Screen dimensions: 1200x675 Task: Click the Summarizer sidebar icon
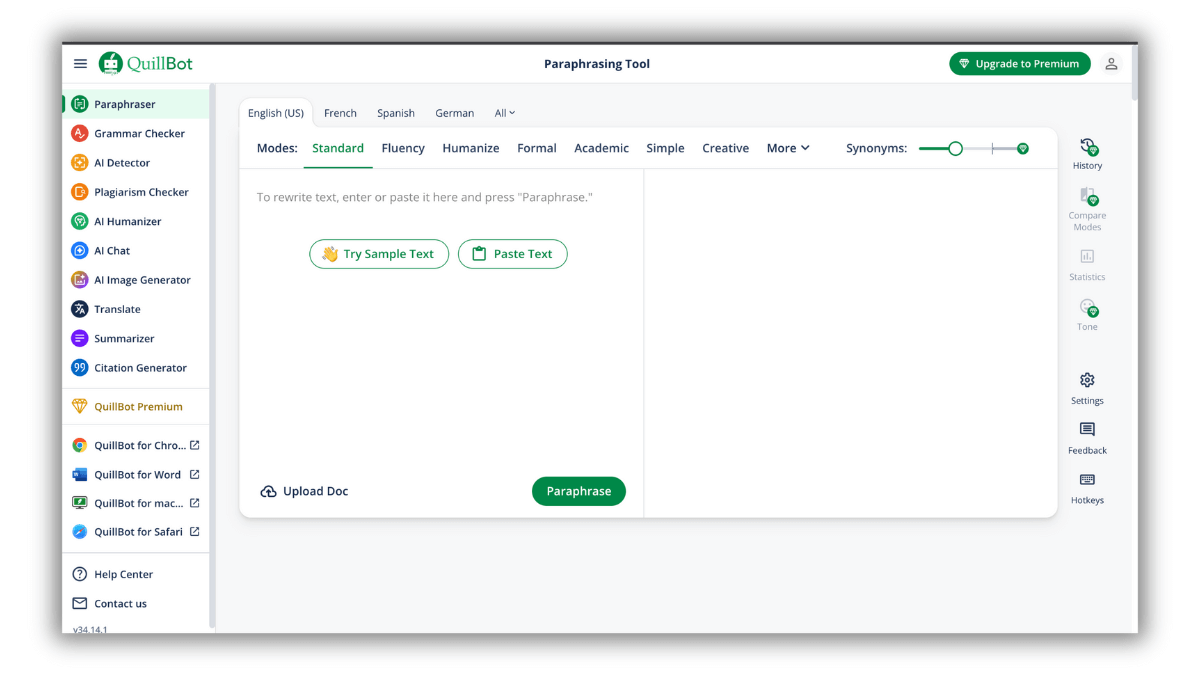[80, 338]
